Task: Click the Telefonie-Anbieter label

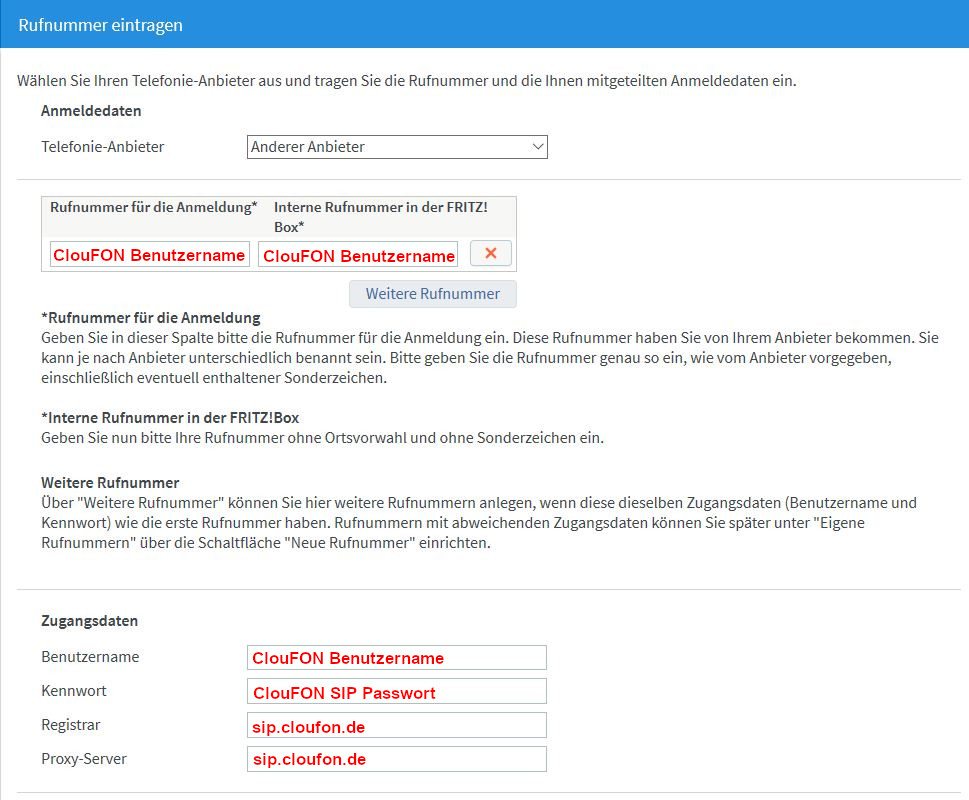Action: click(103, 147)
